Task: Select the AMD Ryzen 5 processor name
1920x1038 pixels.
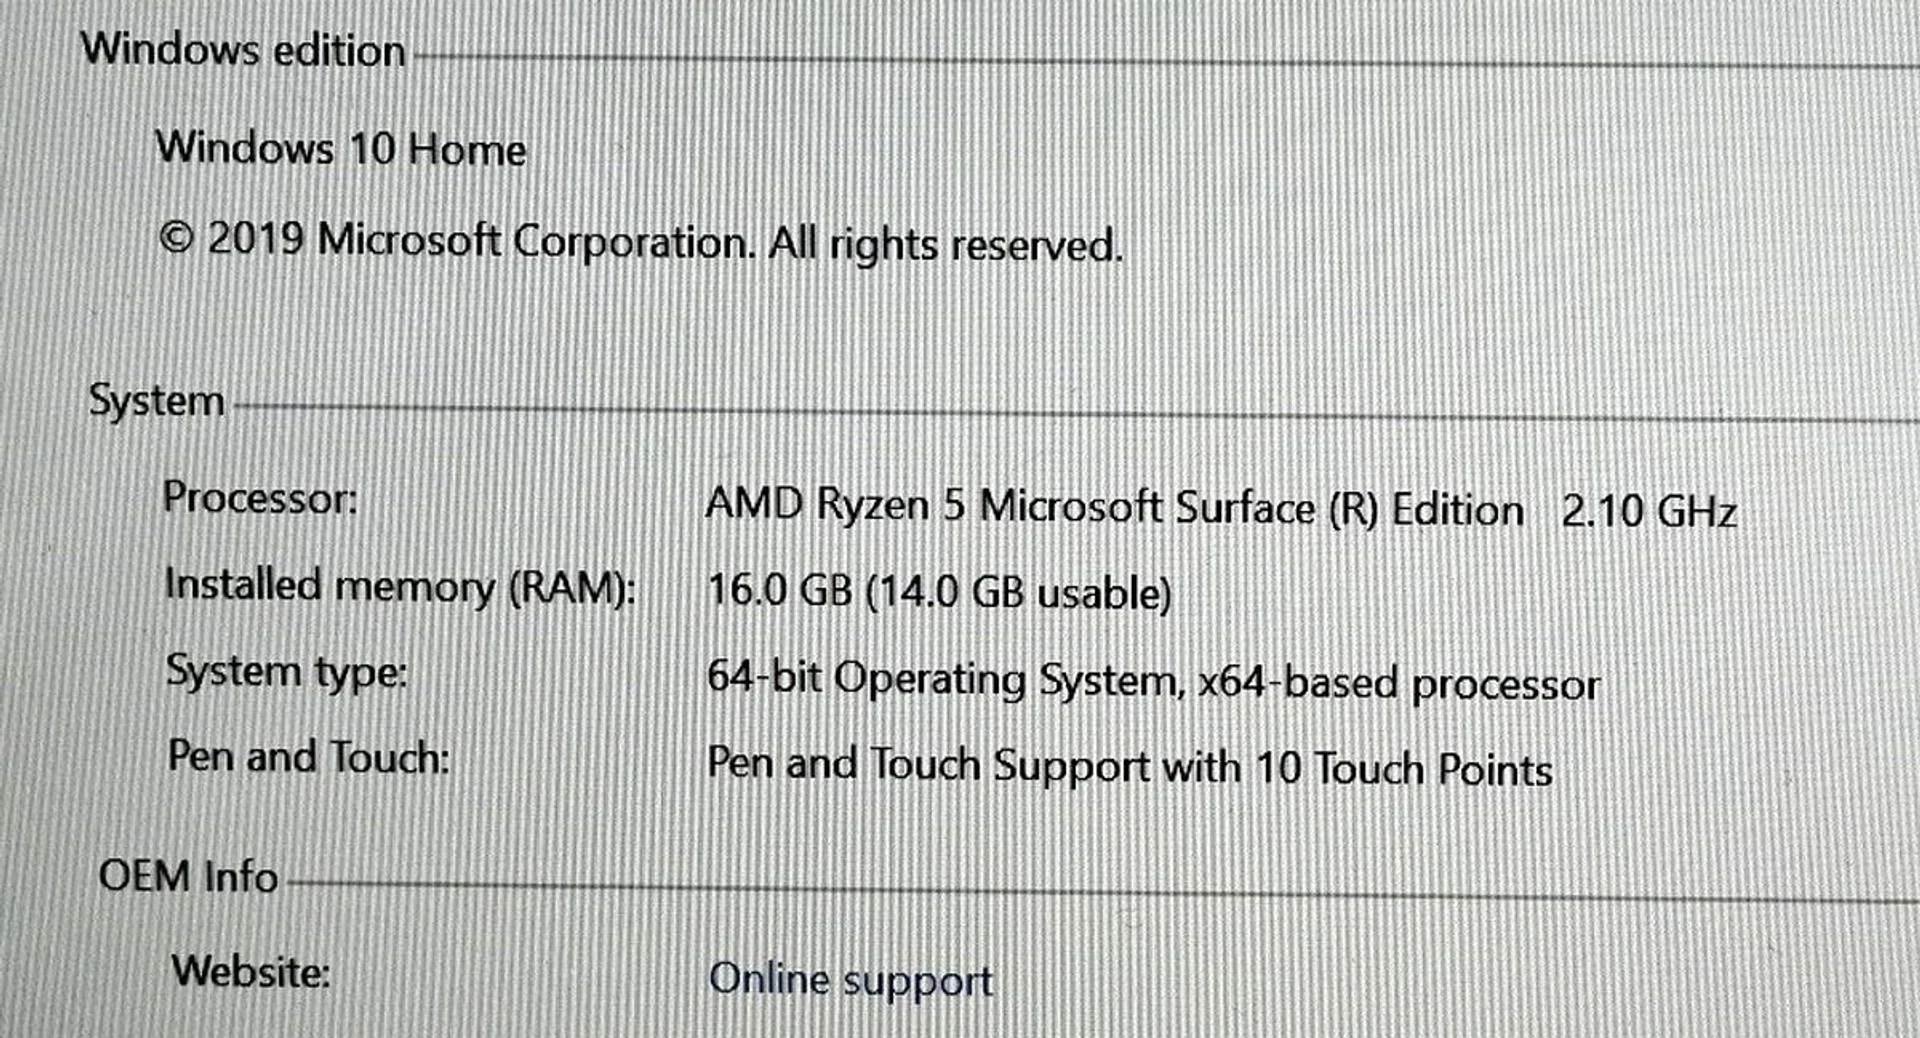Action: [x=835, y=505]
